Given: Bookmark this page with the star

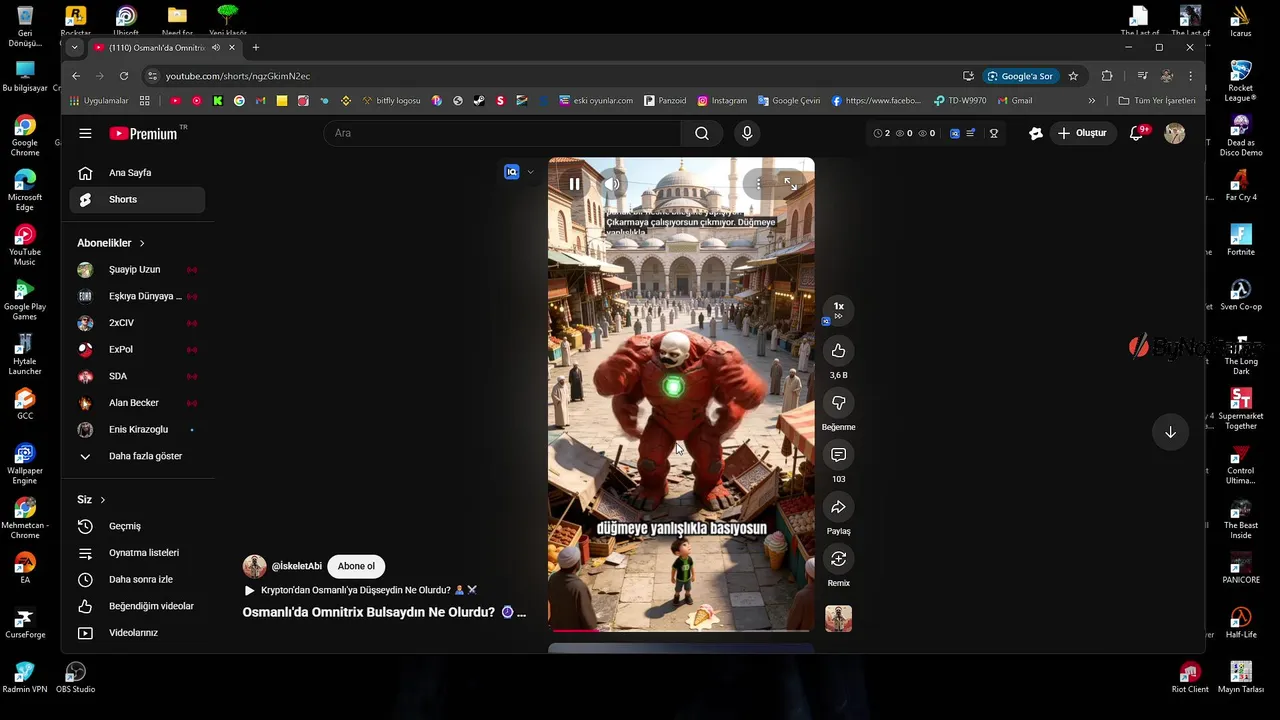Looking at the screenshot, I should click(x=1073, y=76).
